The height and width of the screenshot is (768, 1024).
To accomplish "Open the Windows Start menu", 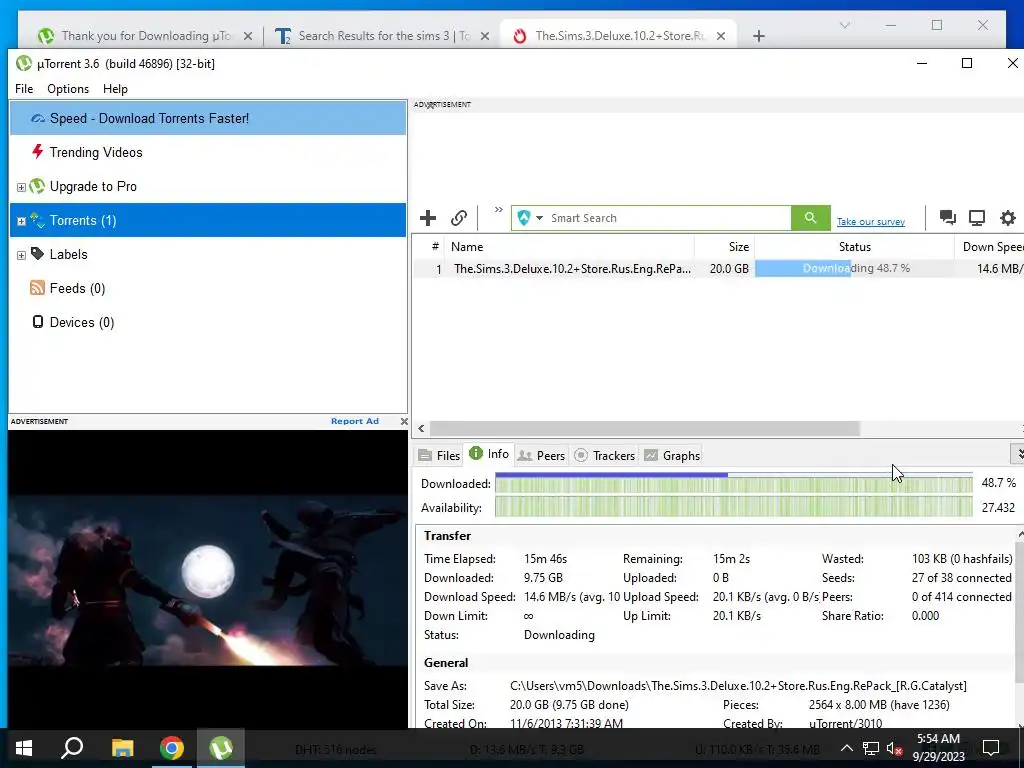I will (24, 748).
